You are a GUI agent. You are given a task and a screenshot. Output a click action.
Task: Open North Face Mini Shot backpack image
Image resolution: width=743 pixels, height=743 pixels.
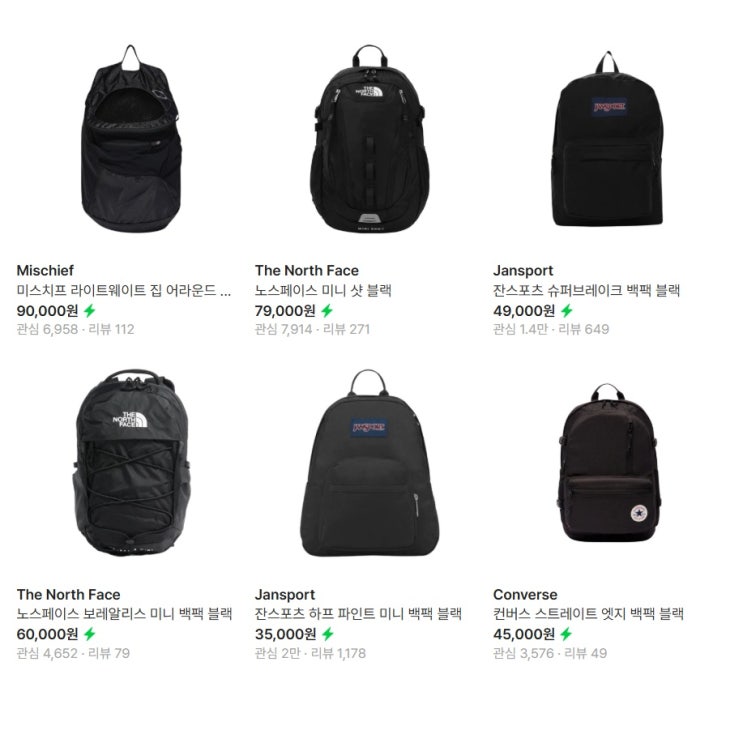[x=370, y=138]
